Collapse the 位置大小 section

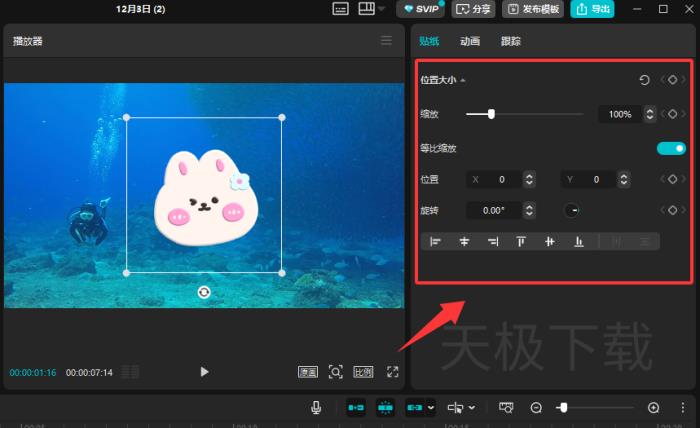pos(462,80)
